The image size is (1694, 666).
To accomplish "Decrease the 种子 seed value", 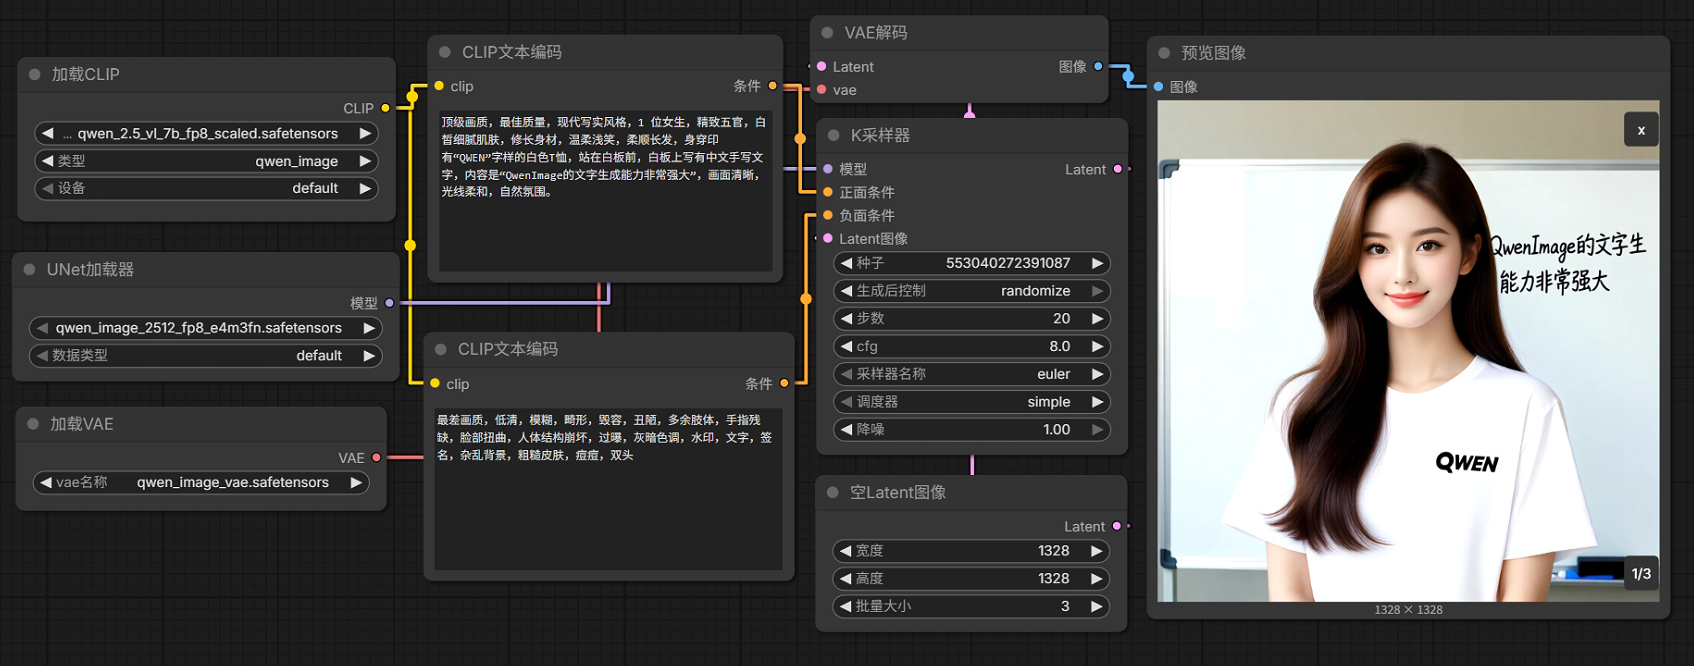I will 846,263.
